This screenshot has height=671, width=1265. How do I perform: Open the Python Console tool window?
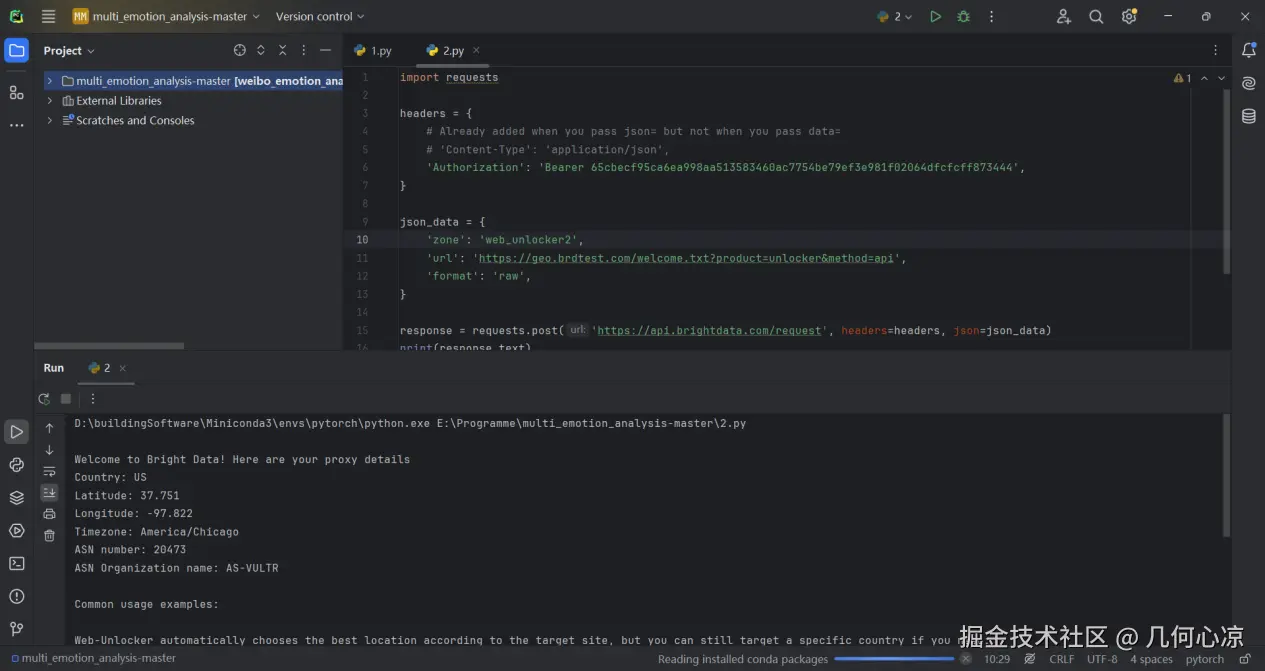16,465
